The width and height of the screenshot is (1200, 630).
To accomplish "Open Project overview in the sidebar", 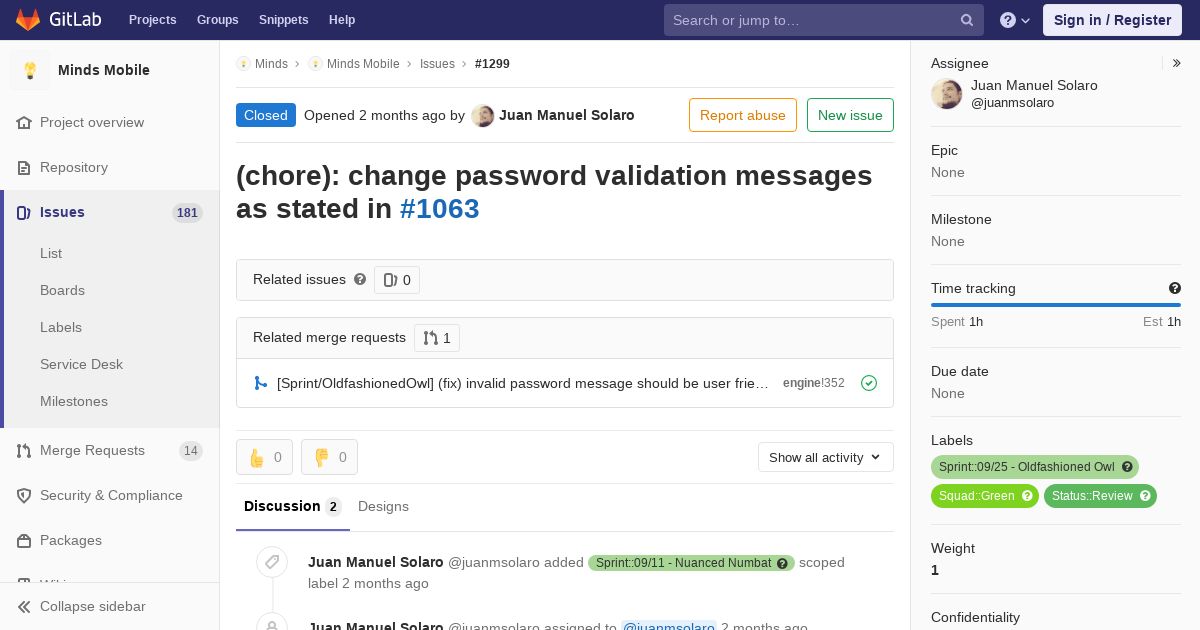I will 92,122.
